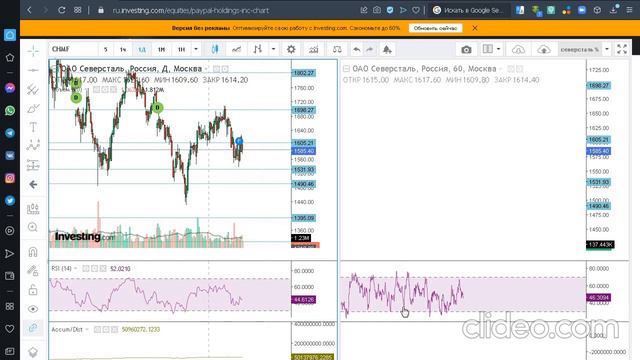Expand the chart style dropdown arrow
The height and width of the screenshot is (360, 640).
coord(273,49)
